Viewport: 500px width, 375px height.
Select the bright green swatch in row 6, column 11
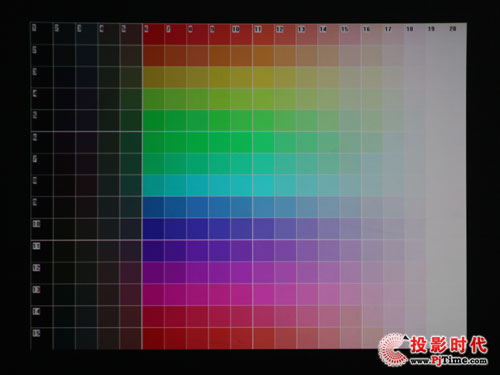(263, 142)
